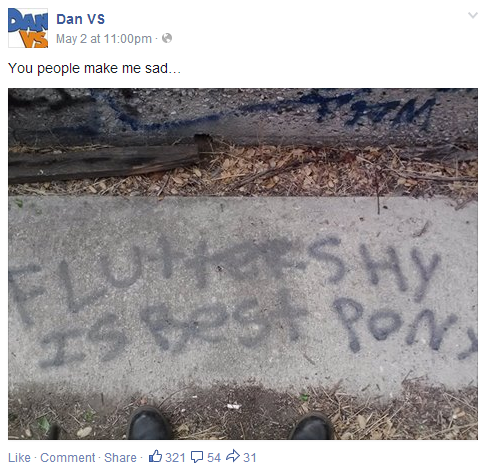This screenshot has height=468, width=484.
Task: Show the 54 comments
Action: pyautogui.click(x=214, y=458)
